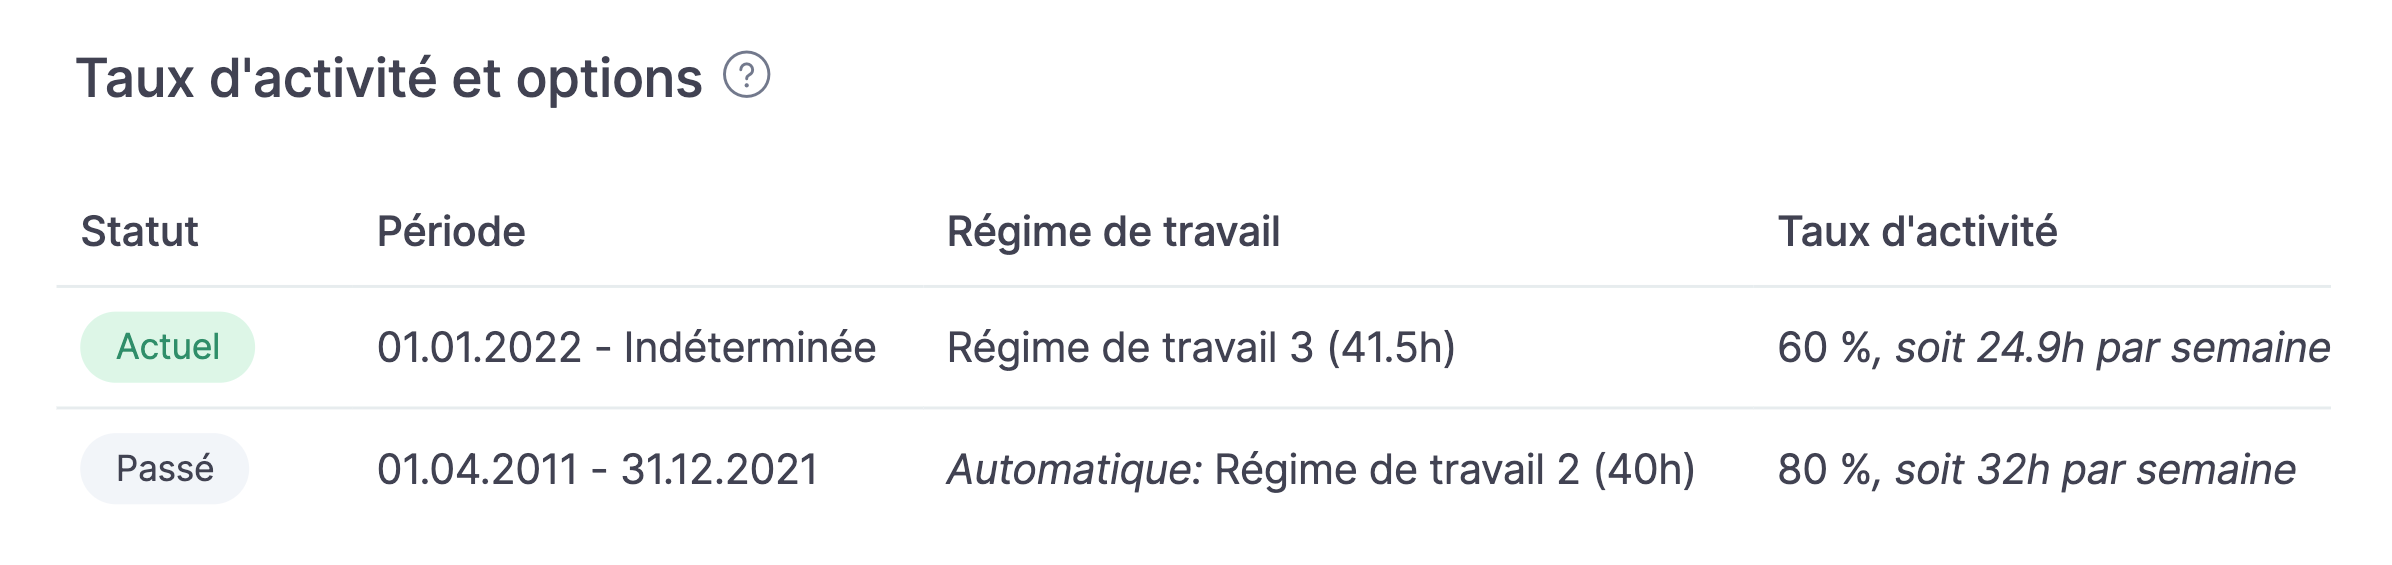Image resolution: width=2392 pixels, height=565 pixels.
Task: Select Régime de travail 2 (40h)
Action: [1454, 469]
